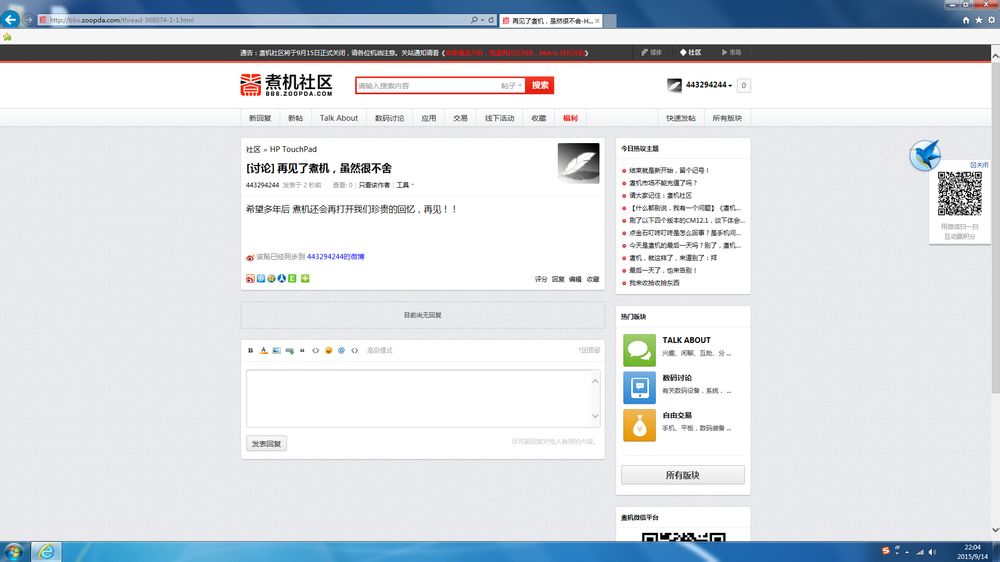Screen dimensions: 1000x562
Task: Click the red 搜索 search button
Action: [540, 85]
